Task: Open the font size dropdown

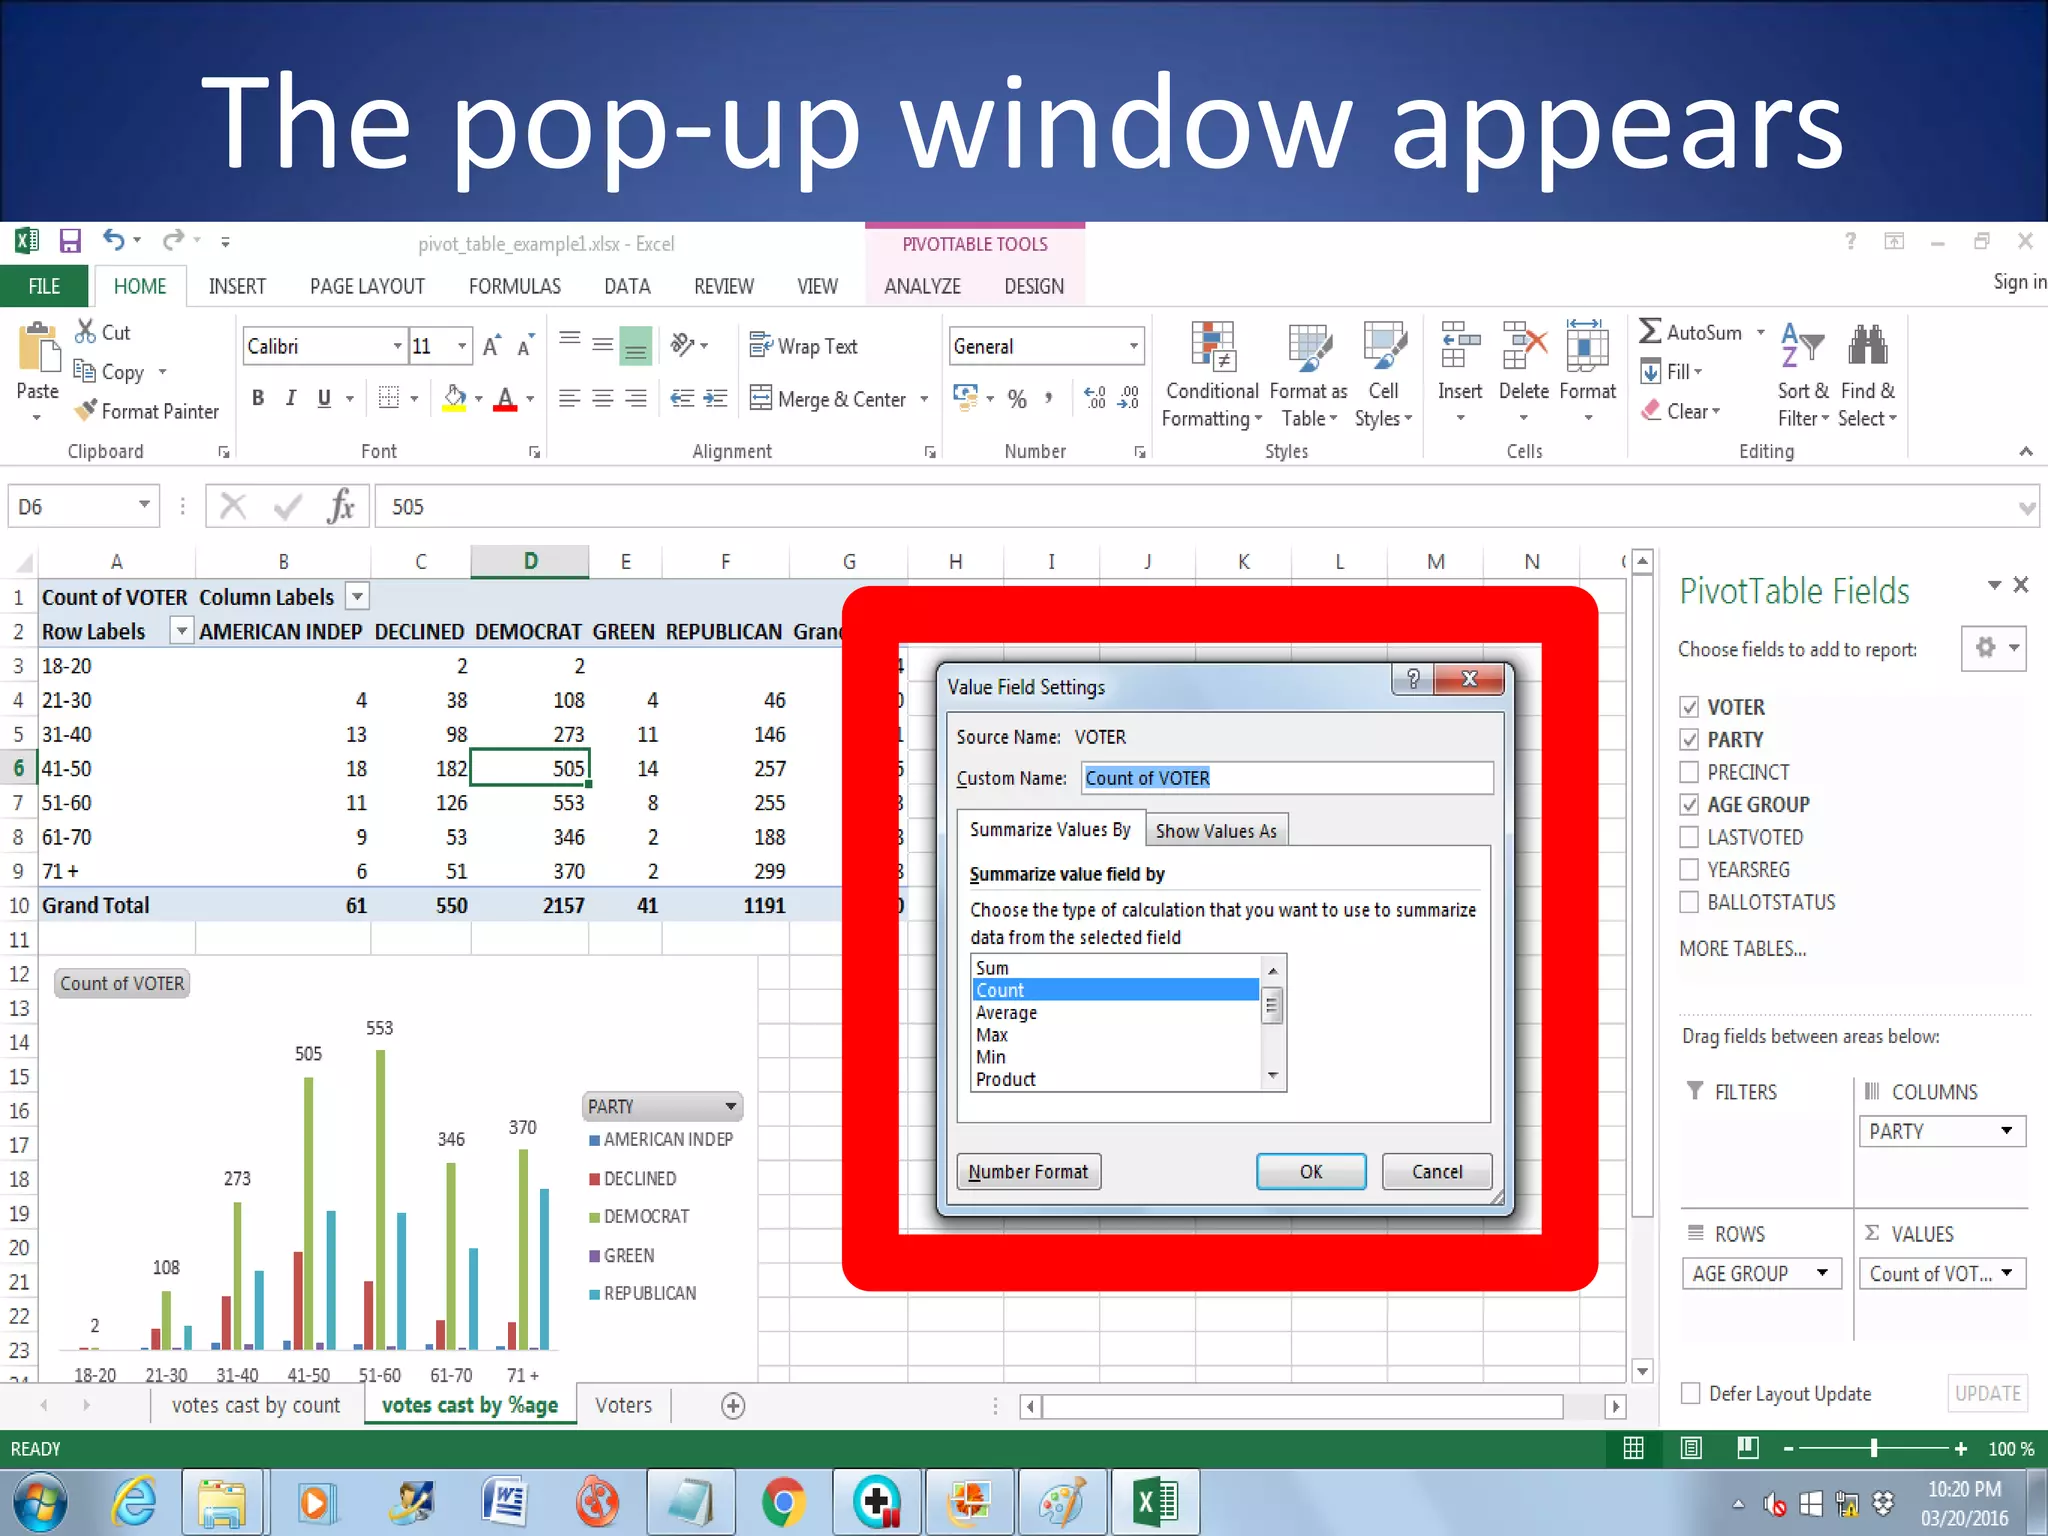Action: (461, 346)
